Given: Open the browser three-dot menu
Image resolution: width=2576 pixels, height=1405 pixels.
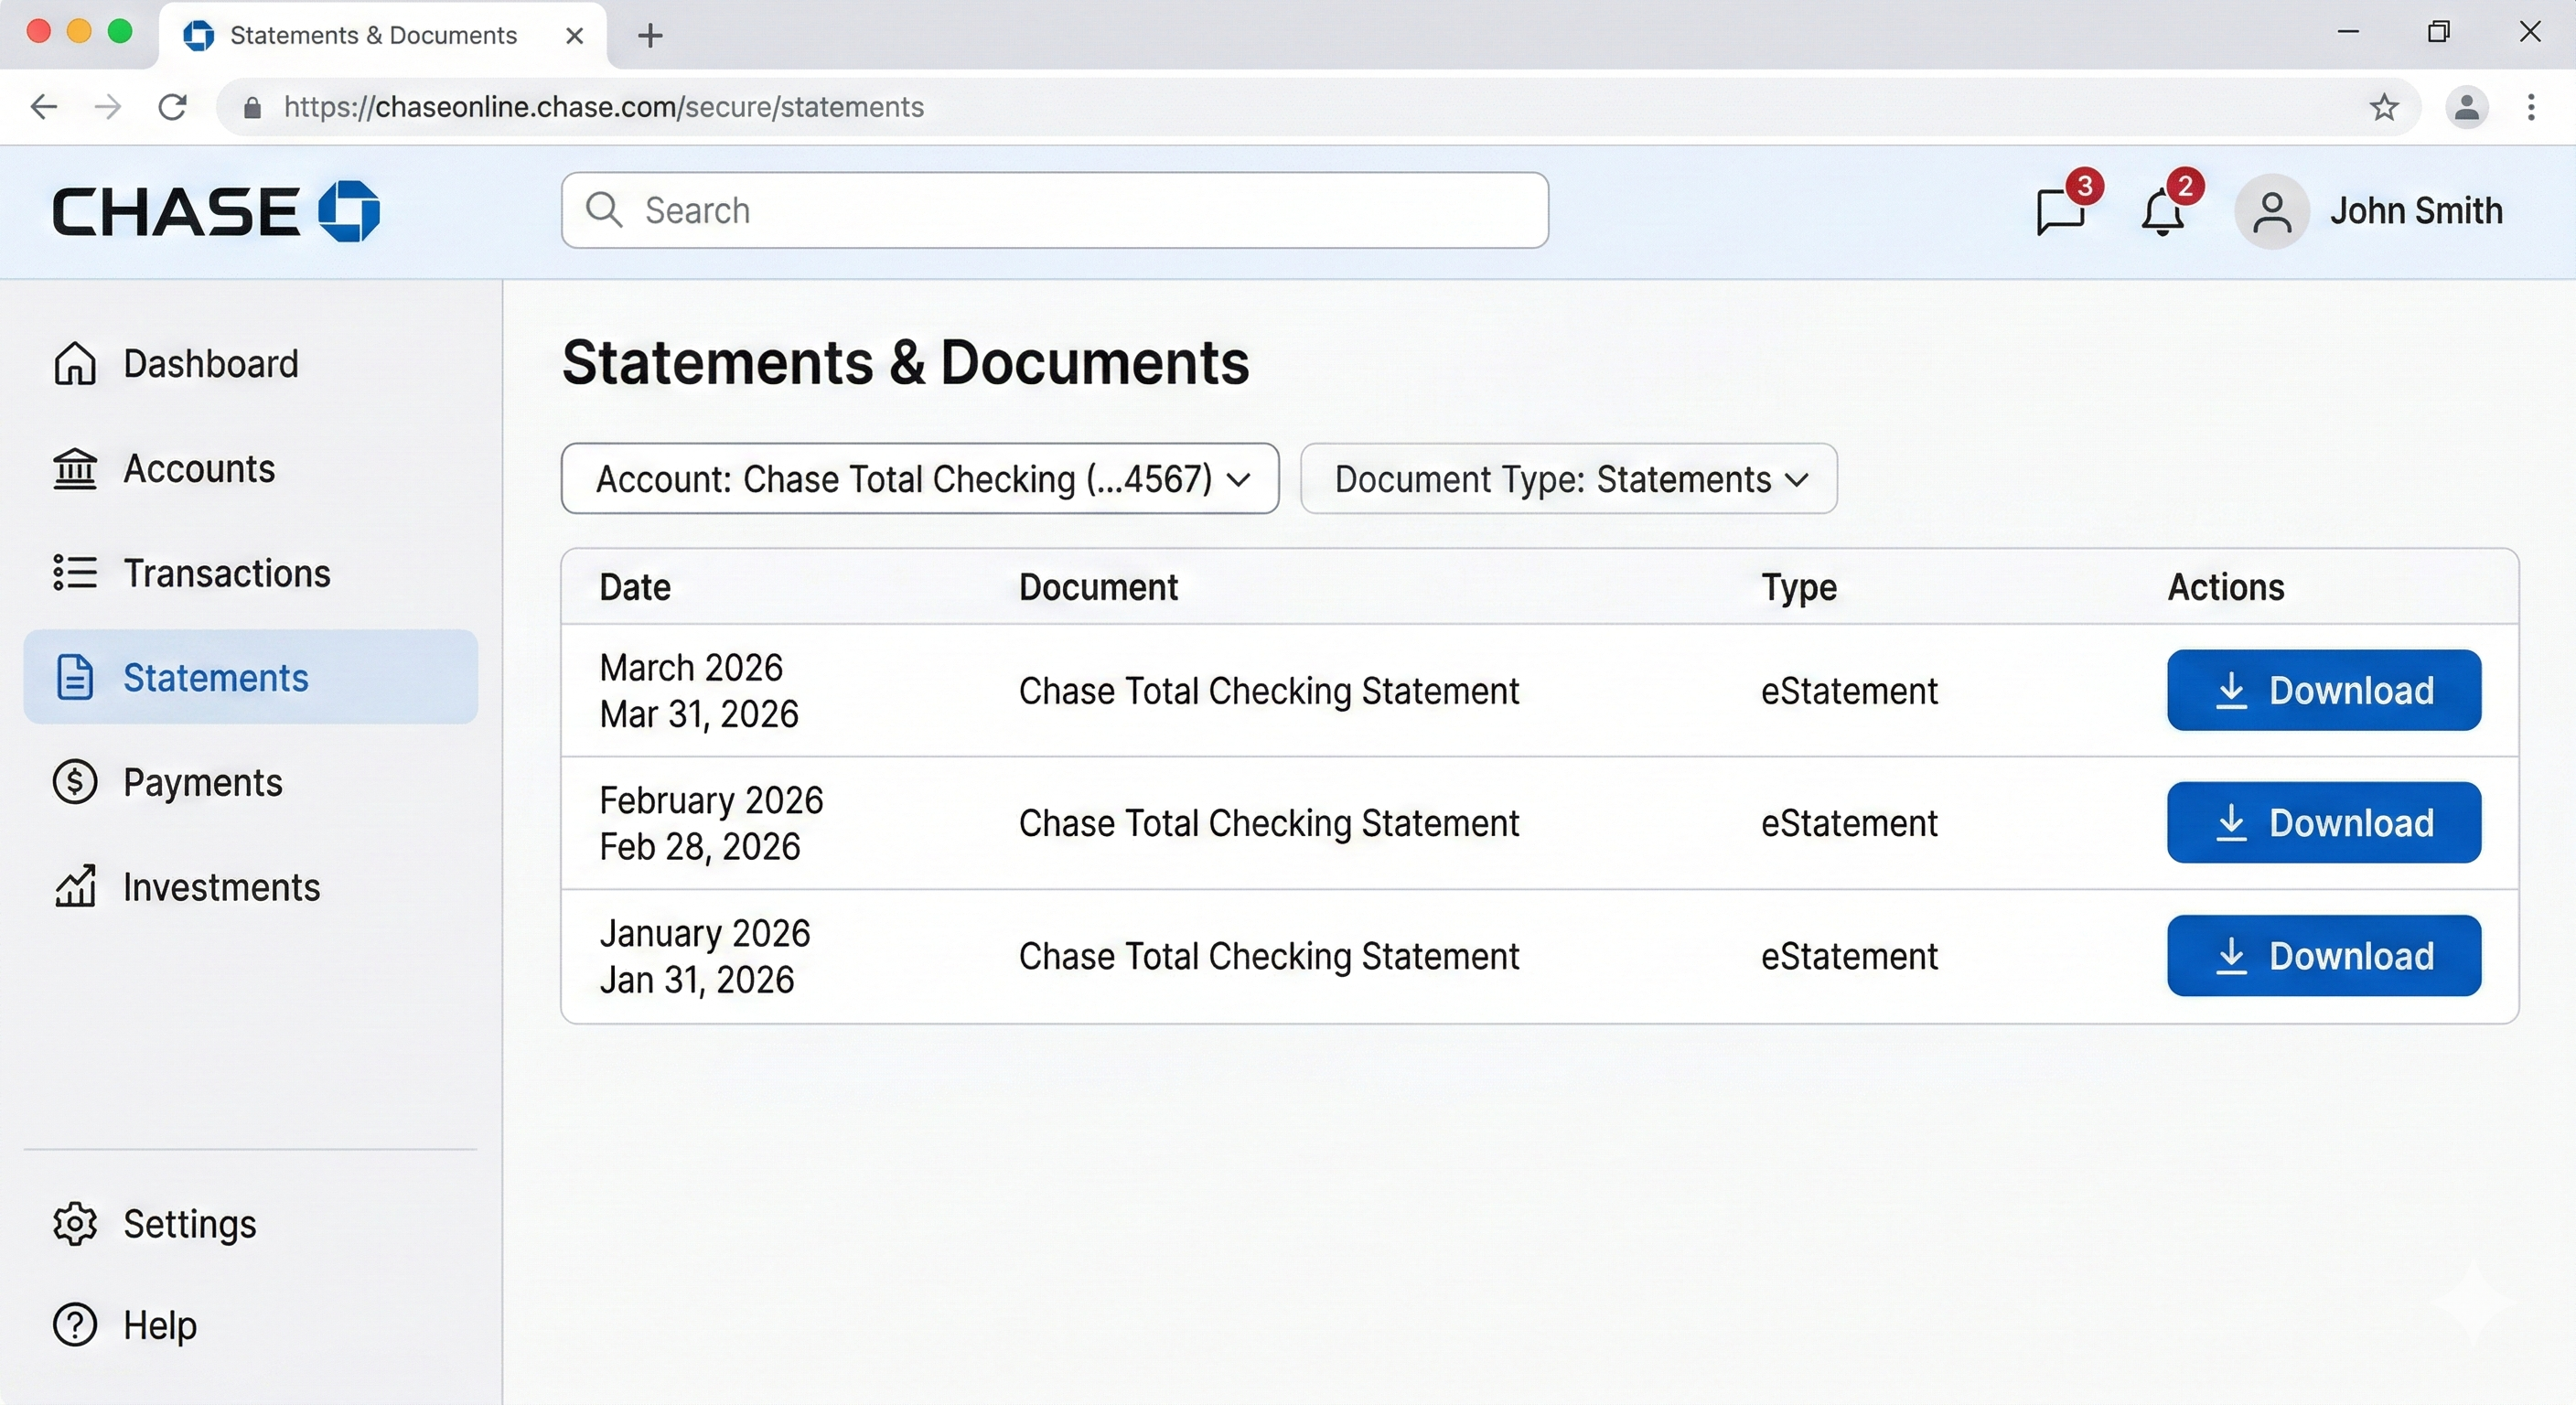Looking at the screenshot, I should pos(2530,107).
